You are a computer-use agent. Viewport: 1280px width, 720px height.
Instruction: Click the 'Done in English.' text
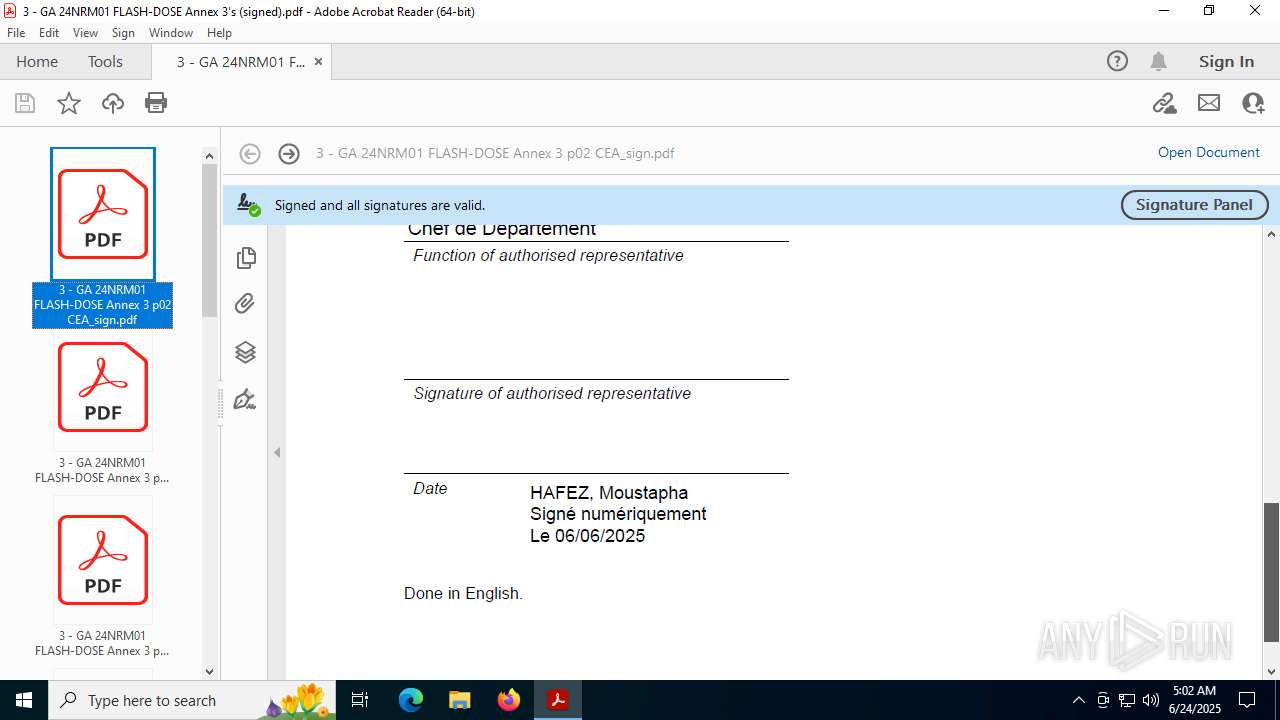point(463,593)
